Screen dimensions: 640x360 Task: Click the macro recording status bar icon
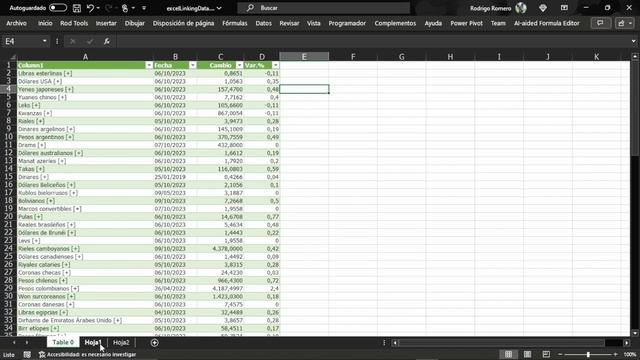(x=27, y=355)
